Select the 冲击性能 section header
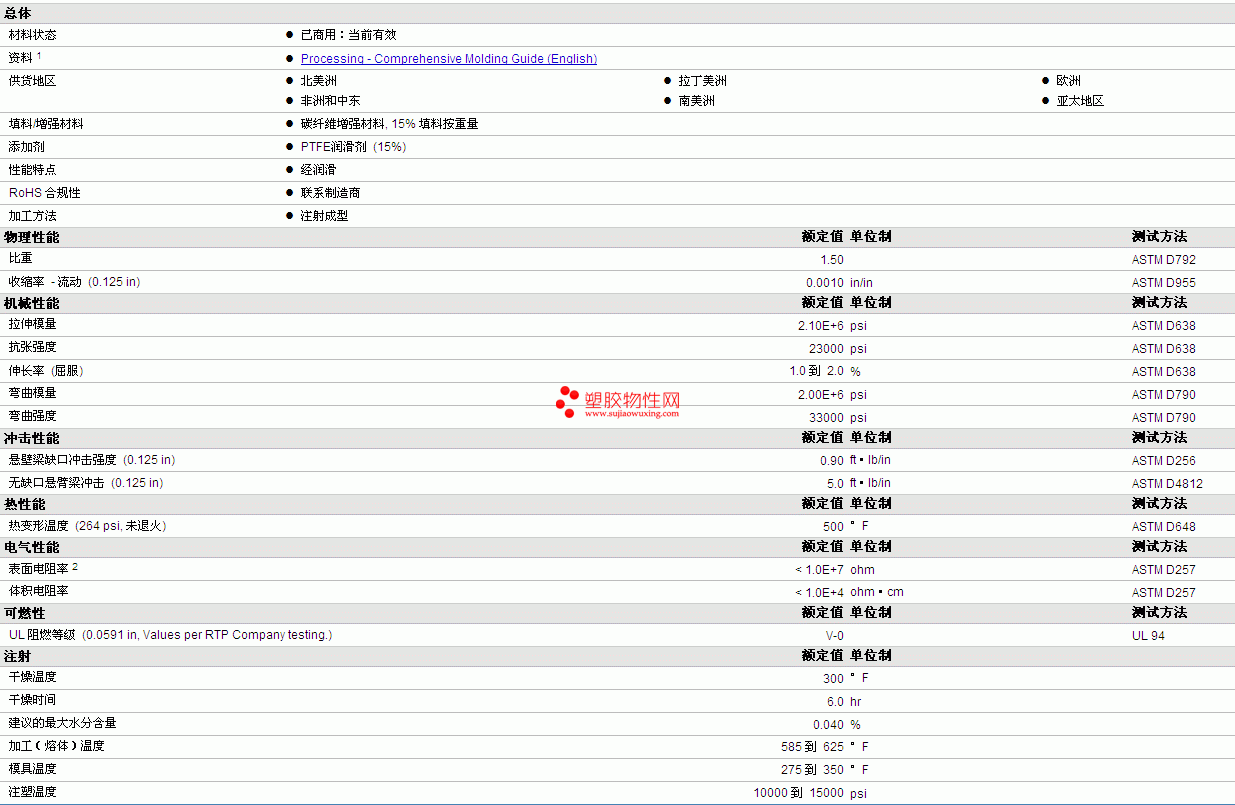The height and width of the screenshot is (805, 1235). pos(32,438)
